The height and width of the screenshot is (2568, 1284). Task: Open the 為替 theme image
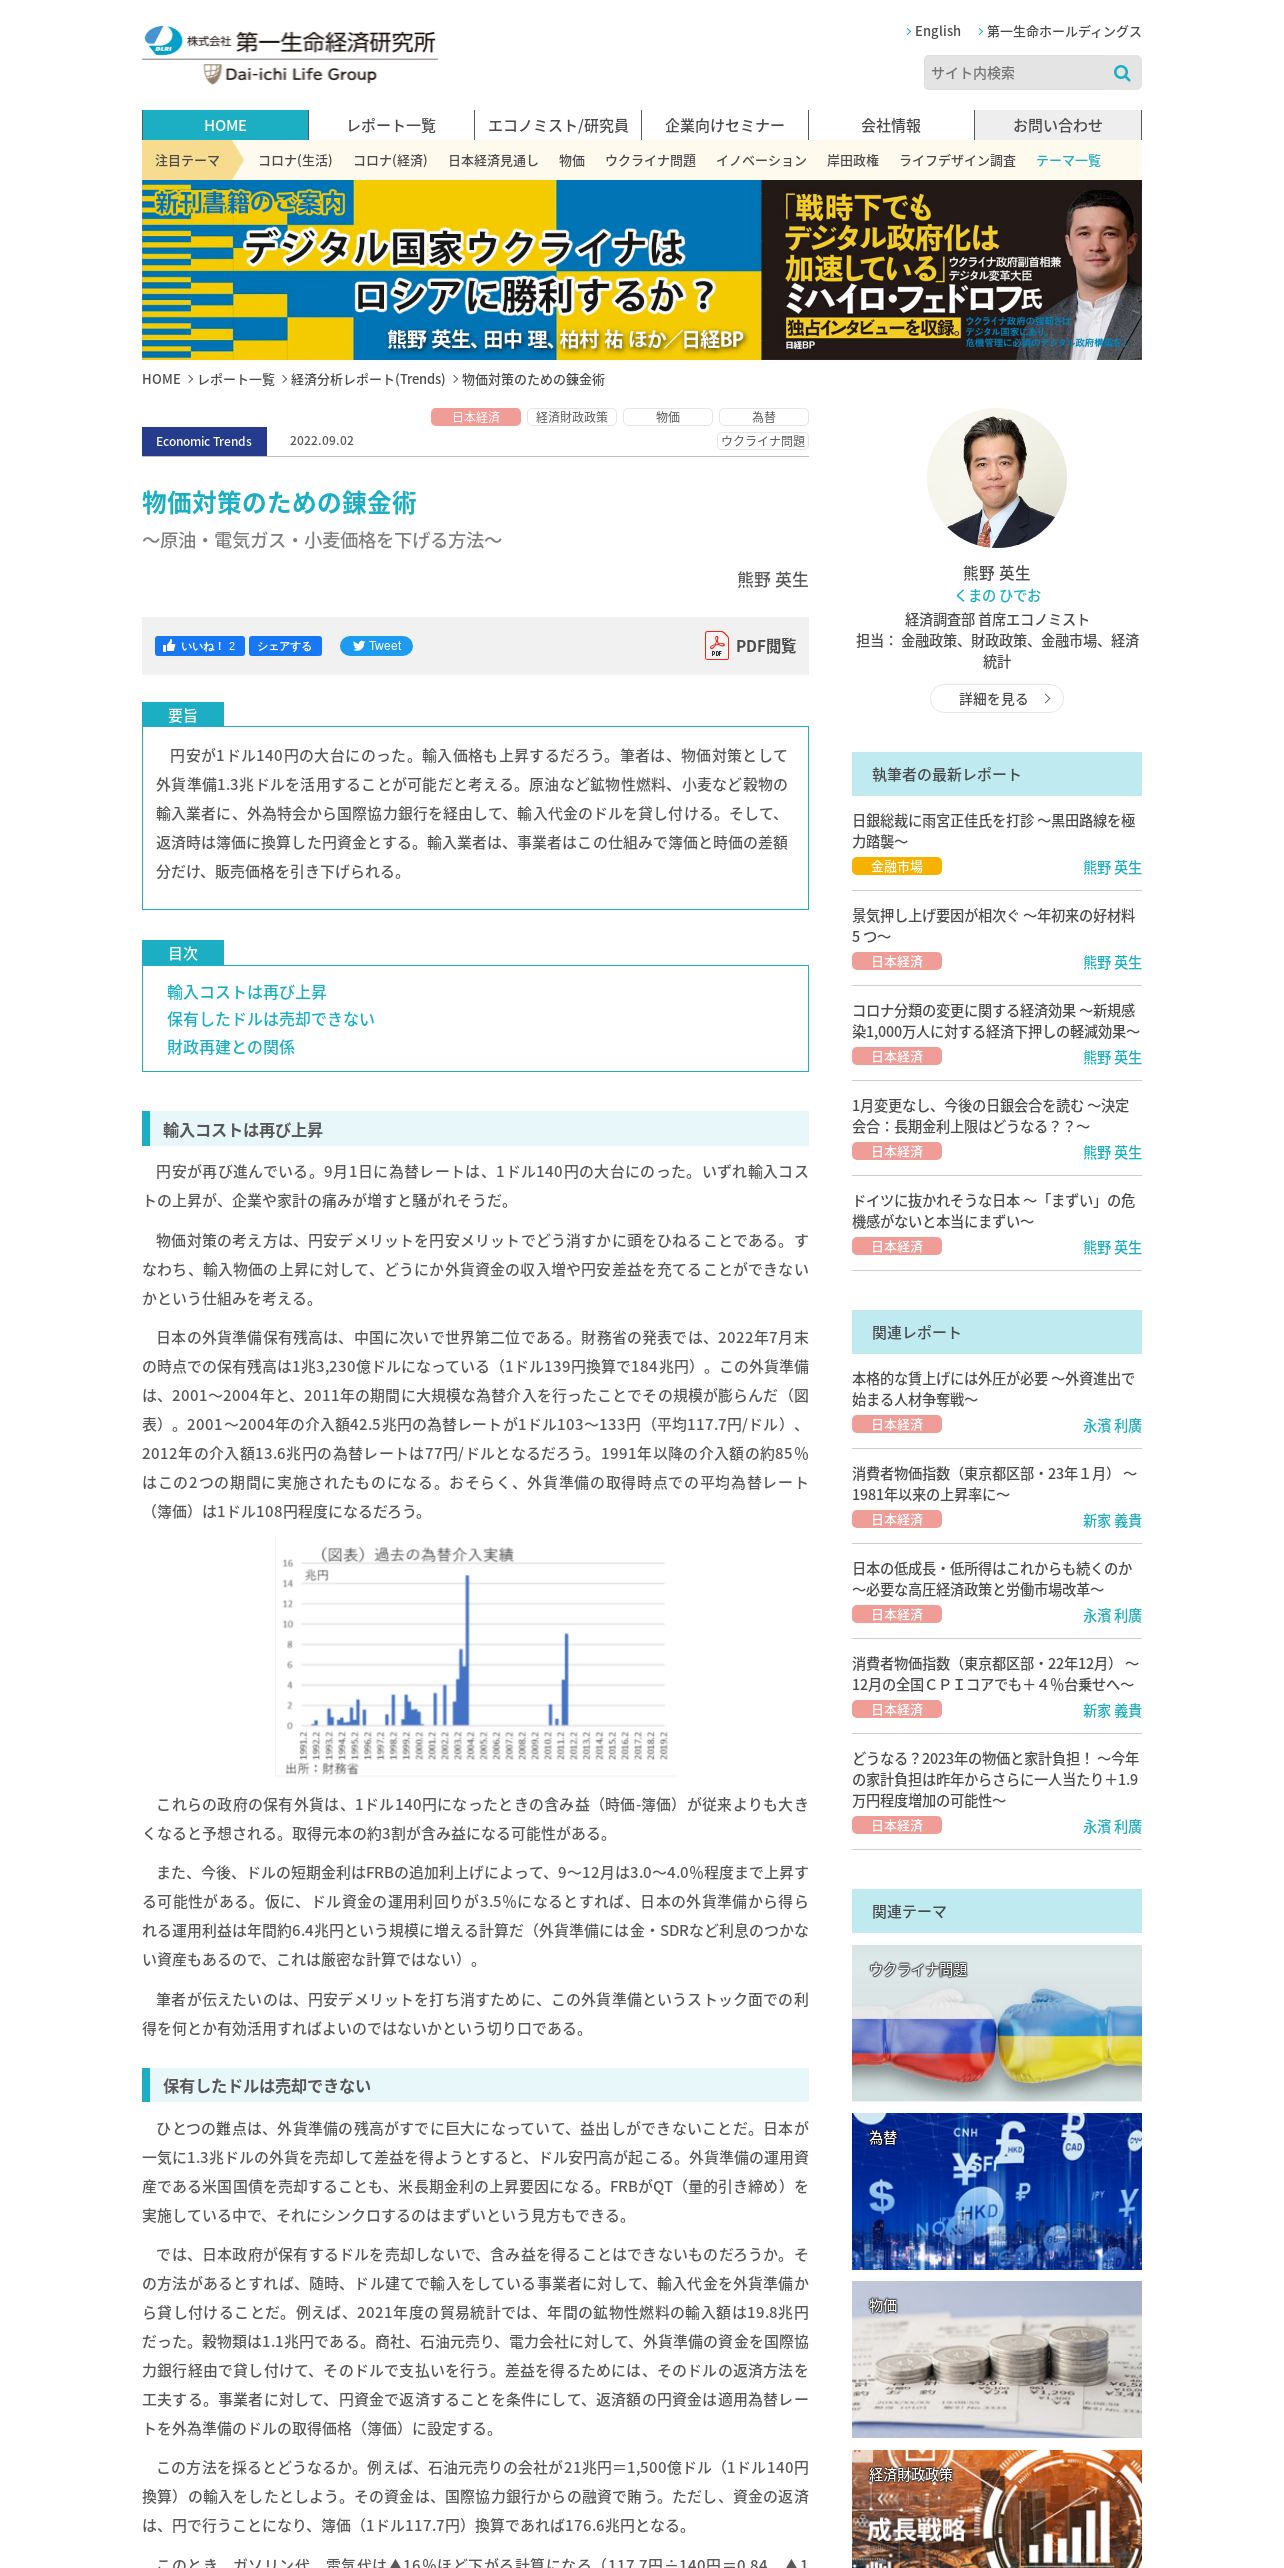coord(997,2191)
